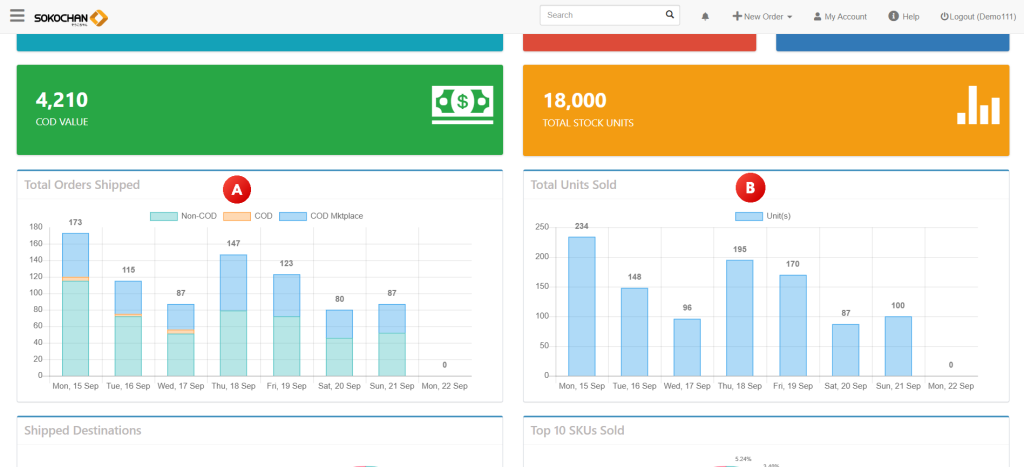This screenshot has height=467, width=1024.
Task: Click the COD value money icon
Action: point(462,105)
